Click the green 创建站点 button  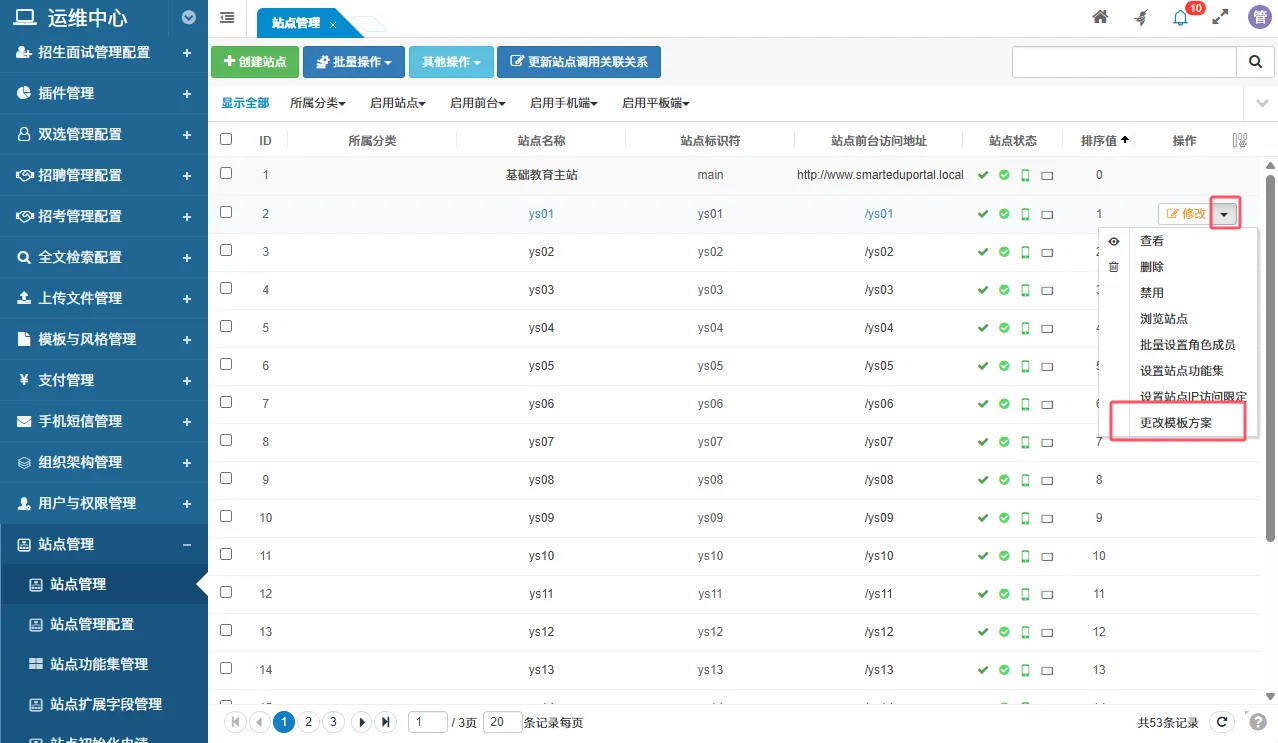coord(254,61)
